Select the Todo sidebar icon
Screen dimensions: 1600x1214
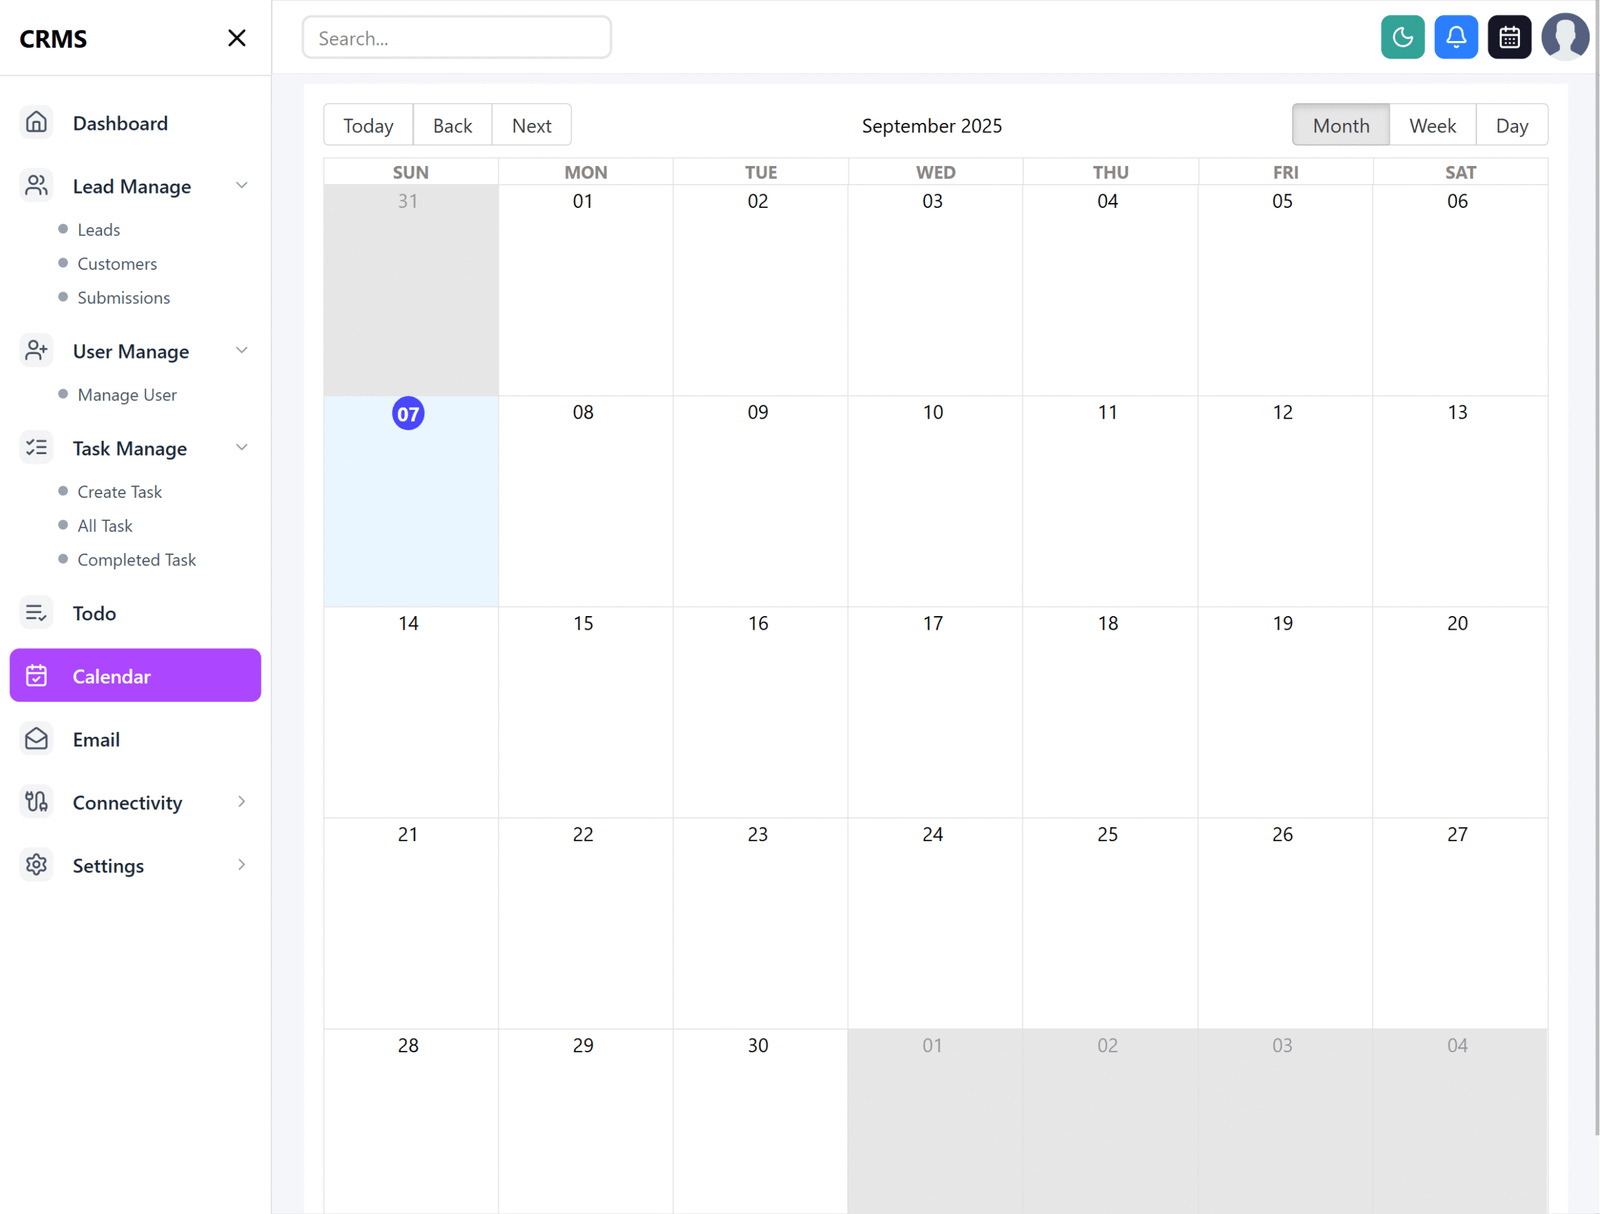pyautogui.click(x=36, y=612)
